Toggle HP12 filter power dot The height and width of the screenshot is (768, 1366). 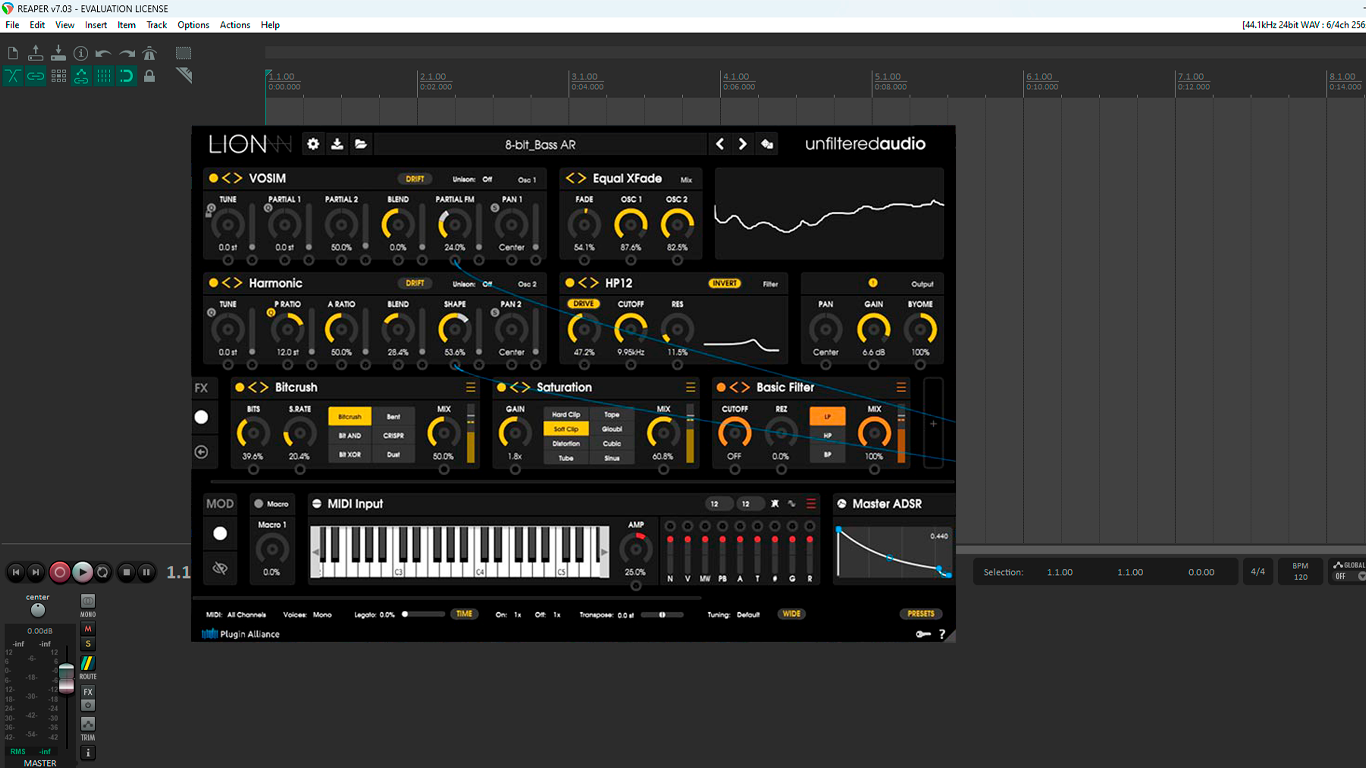[570, 283]
